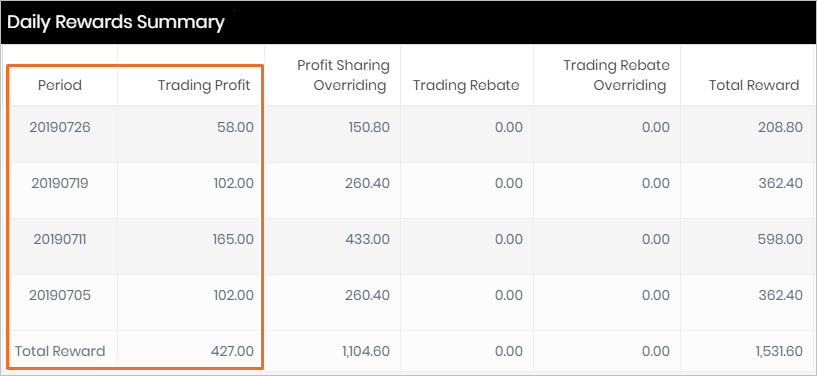Image resolution: width=817 pixels, height=376 pixels.
Task: Click the 1,104.60 overriding total
Action: point(366,351)
